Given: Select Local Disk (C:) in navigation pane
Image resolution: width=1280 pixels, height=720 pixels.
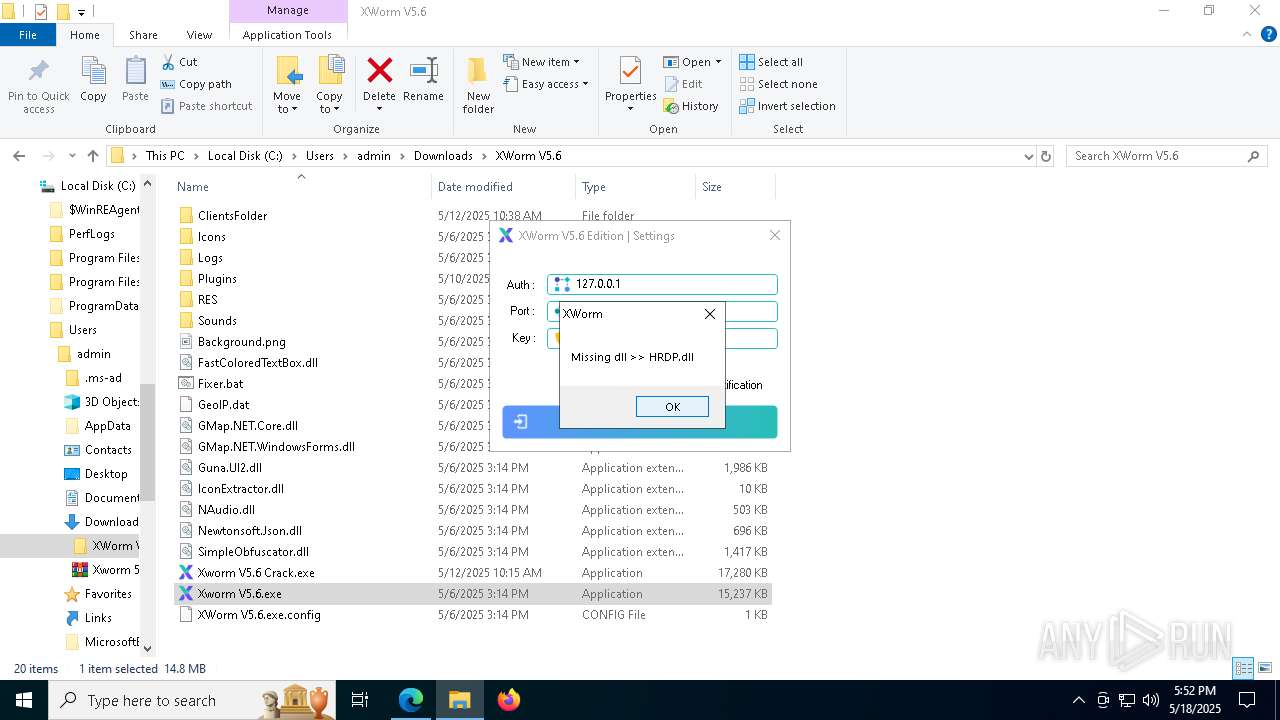Looking at the screenshot, I should (97, 186).
